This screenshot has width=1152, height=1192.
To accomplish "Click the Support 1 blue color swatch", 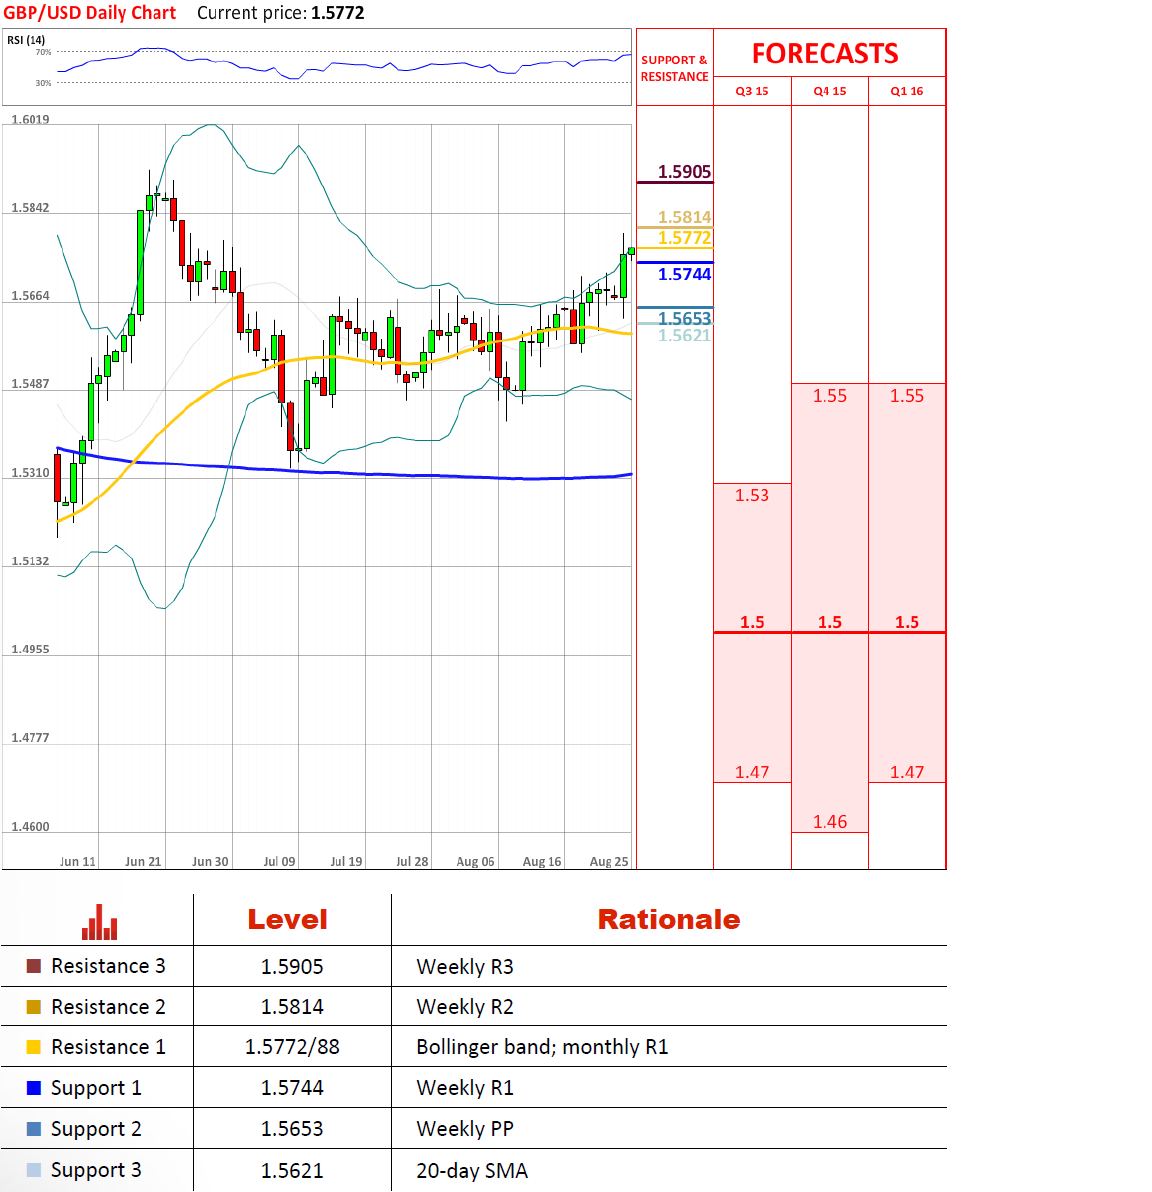I will pos(33,1088).
